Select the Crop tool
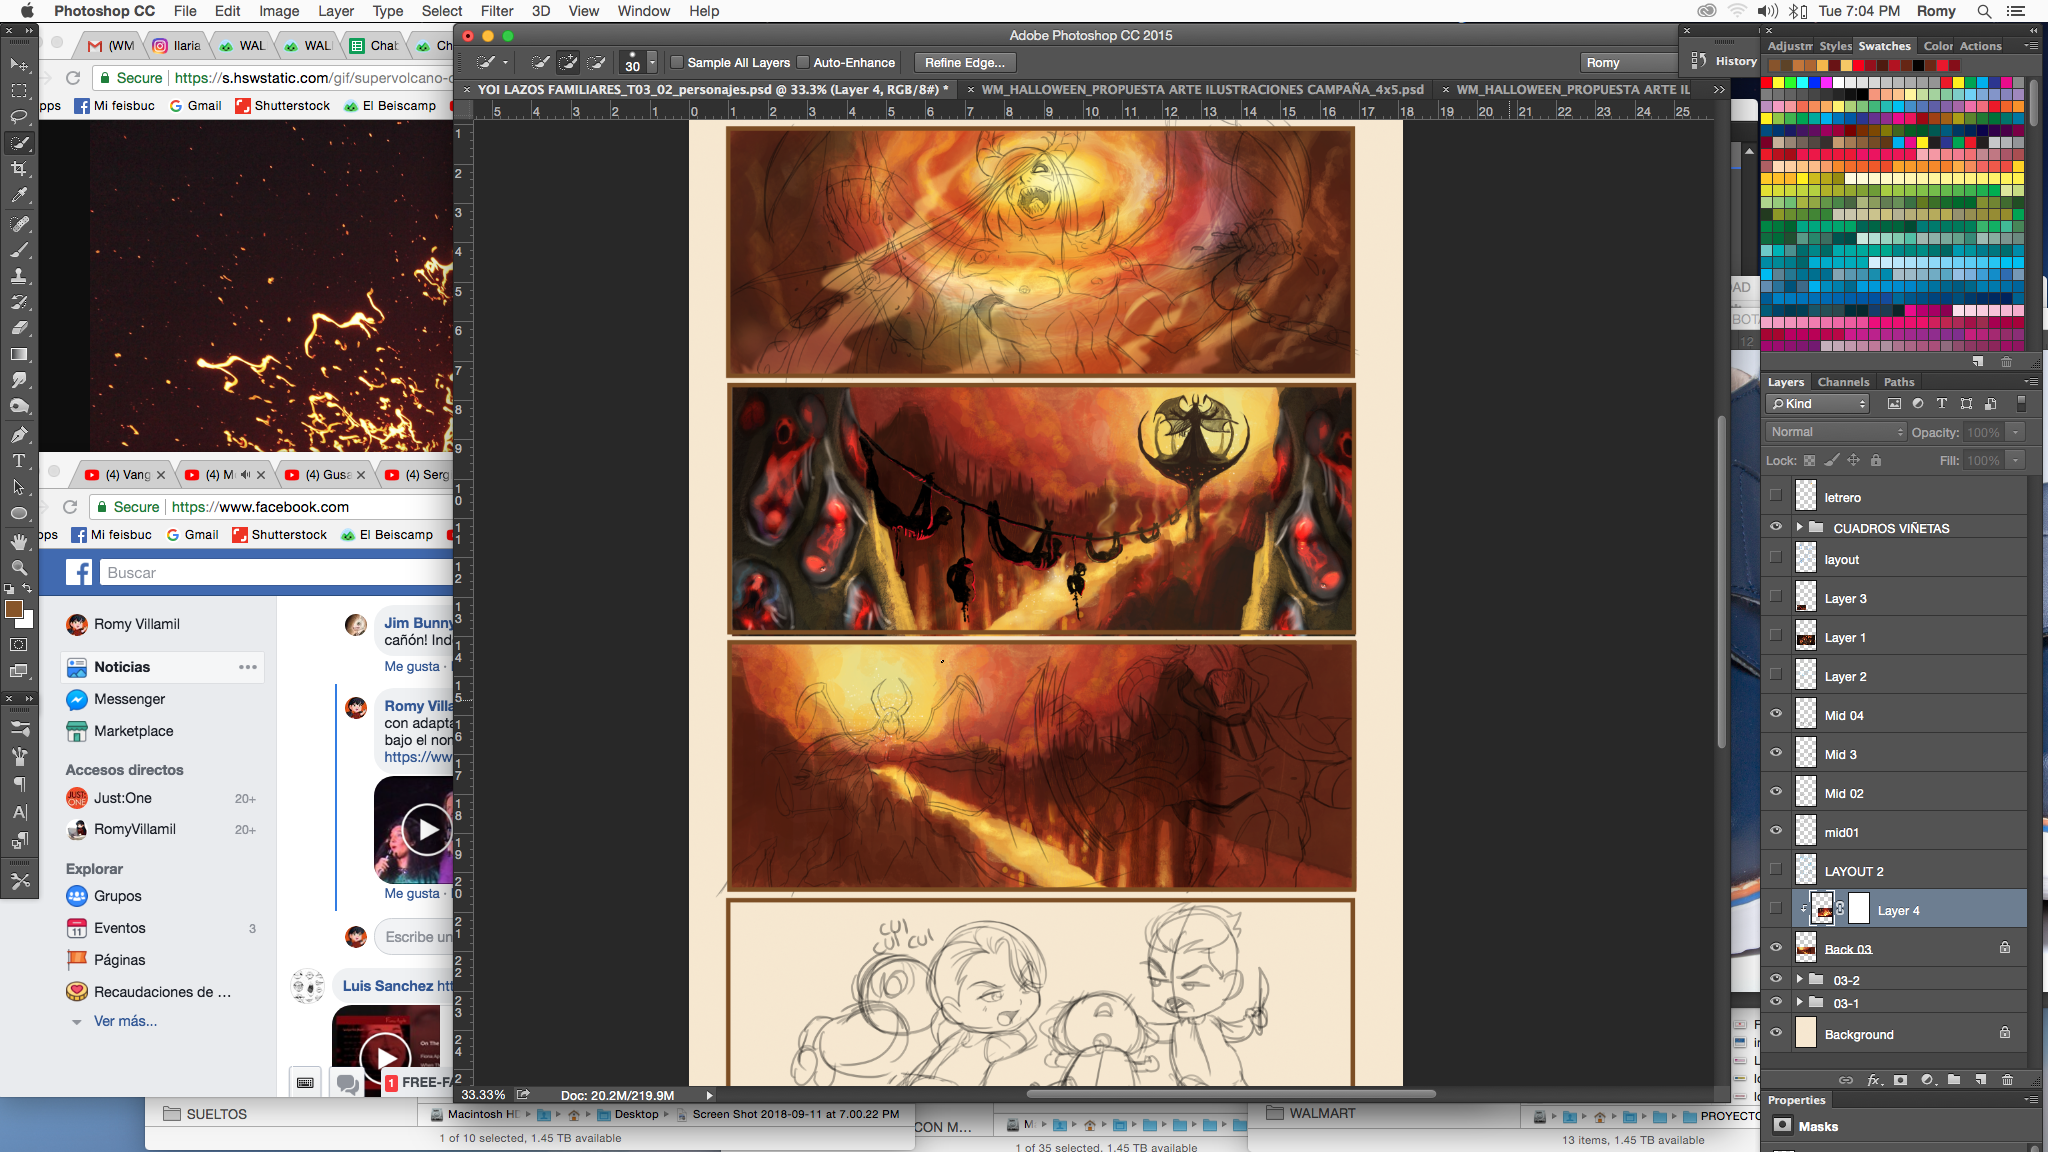2048x1152 pixels. [x=18, y=169]
